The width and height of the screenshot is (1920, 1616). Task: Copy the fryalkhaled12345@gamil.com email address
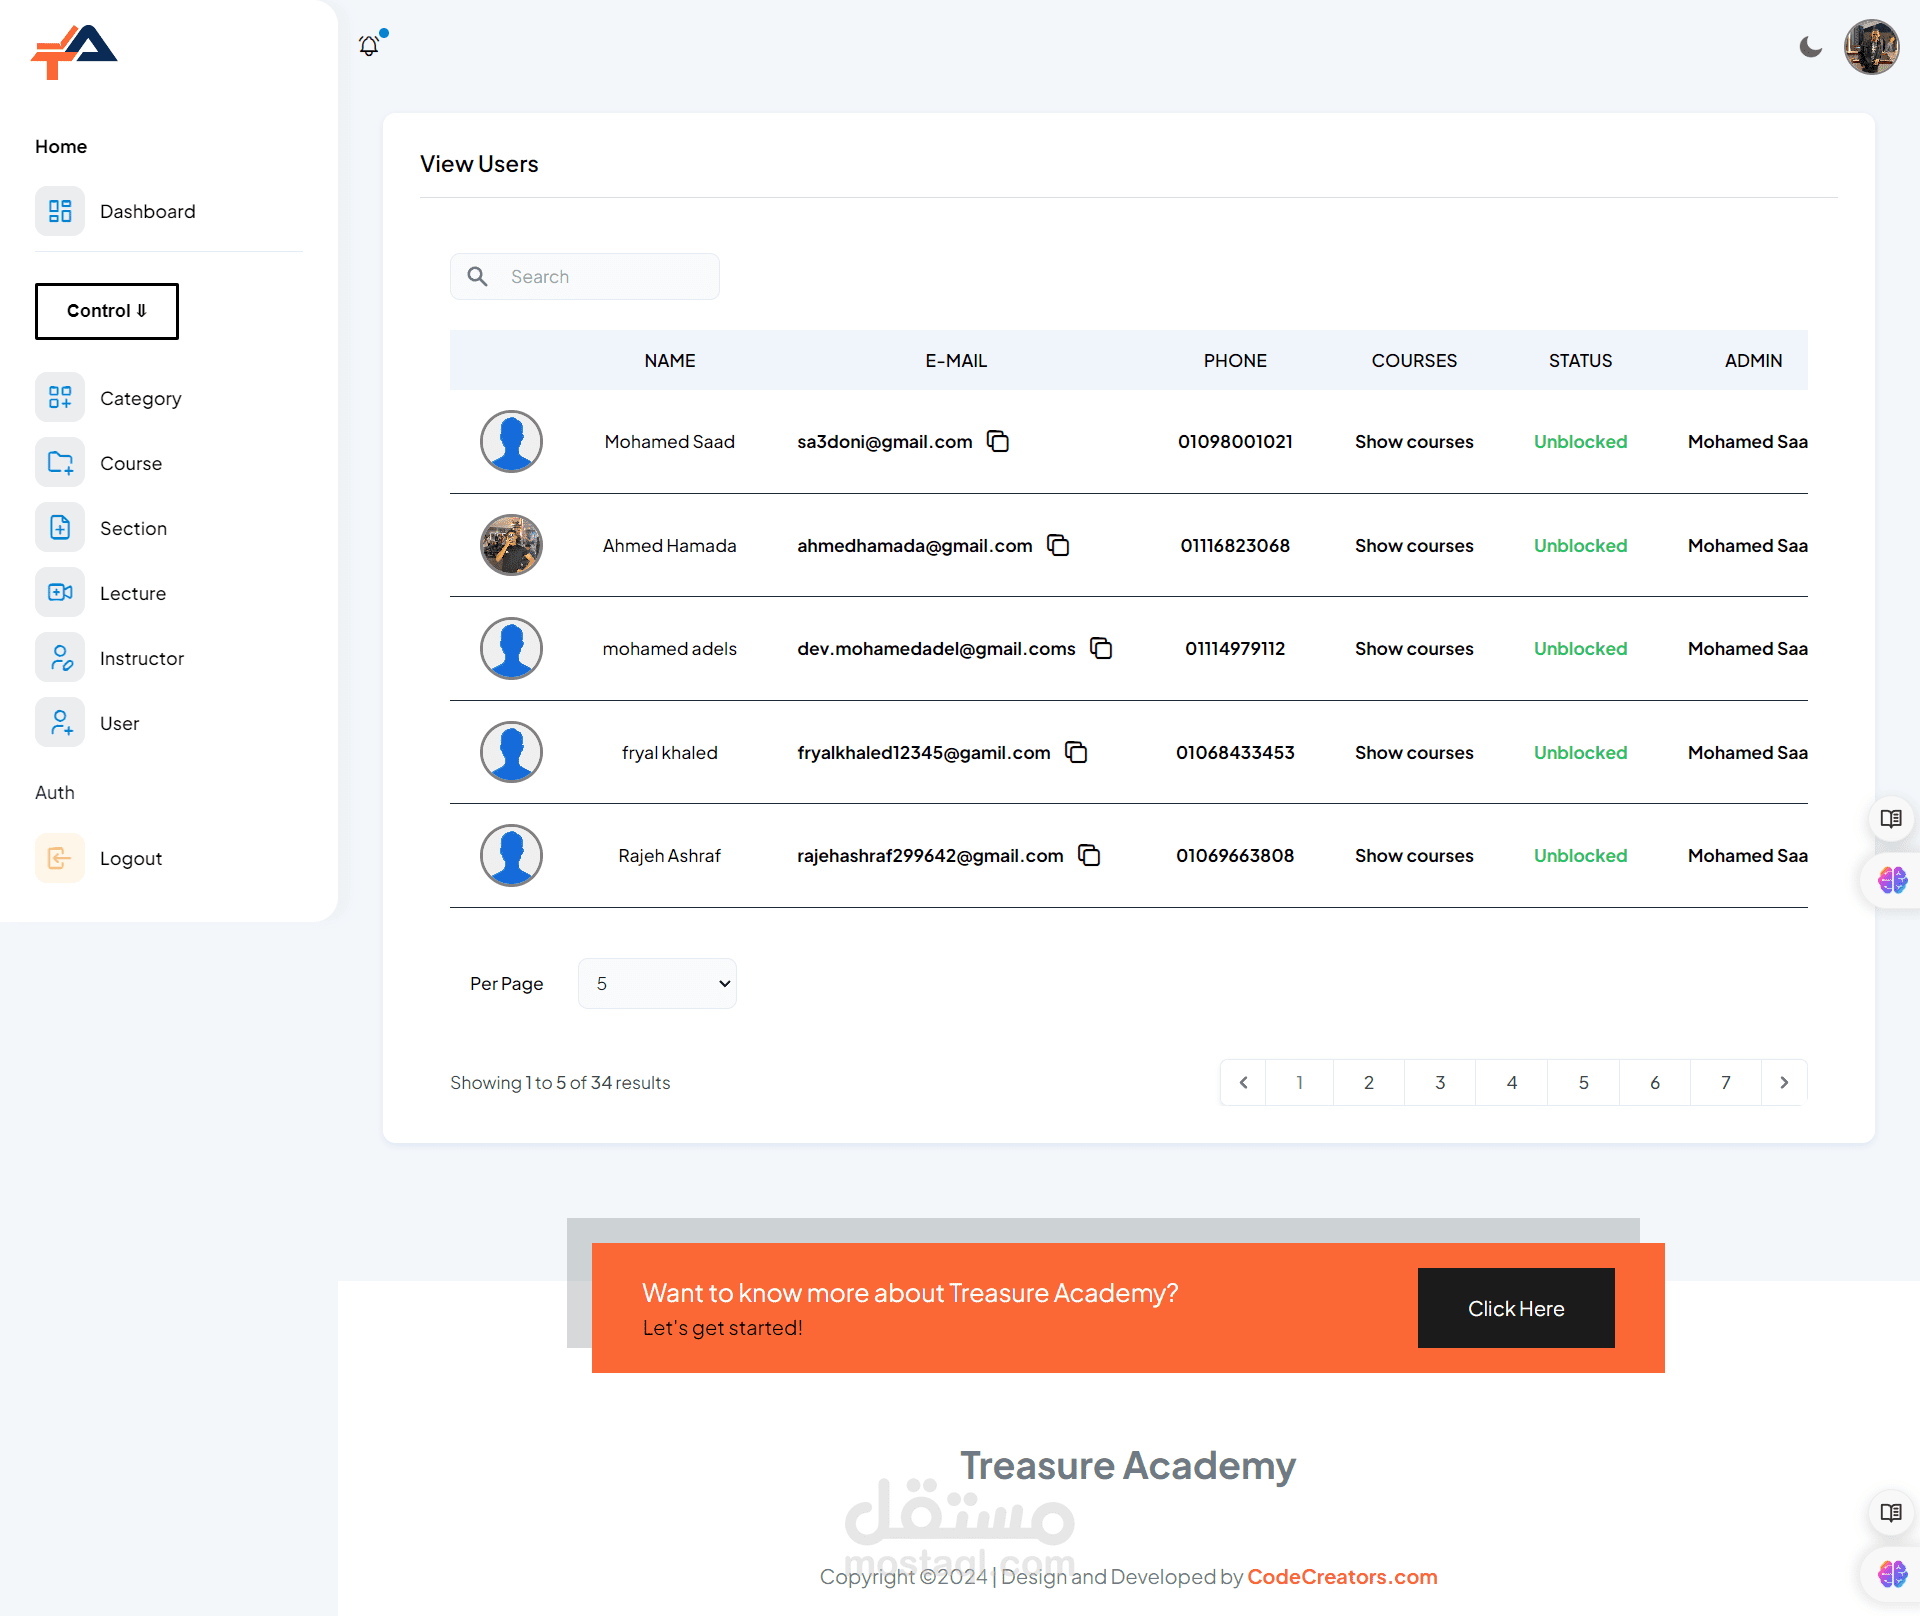1076,752
